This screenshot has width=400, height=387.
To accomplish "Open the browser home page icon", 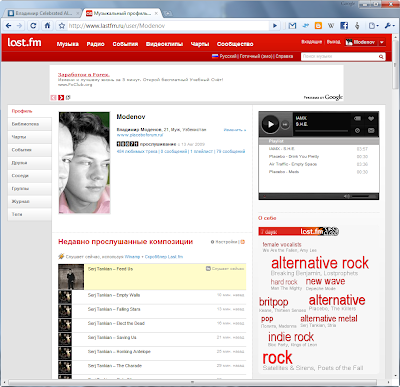I will 47,25.
